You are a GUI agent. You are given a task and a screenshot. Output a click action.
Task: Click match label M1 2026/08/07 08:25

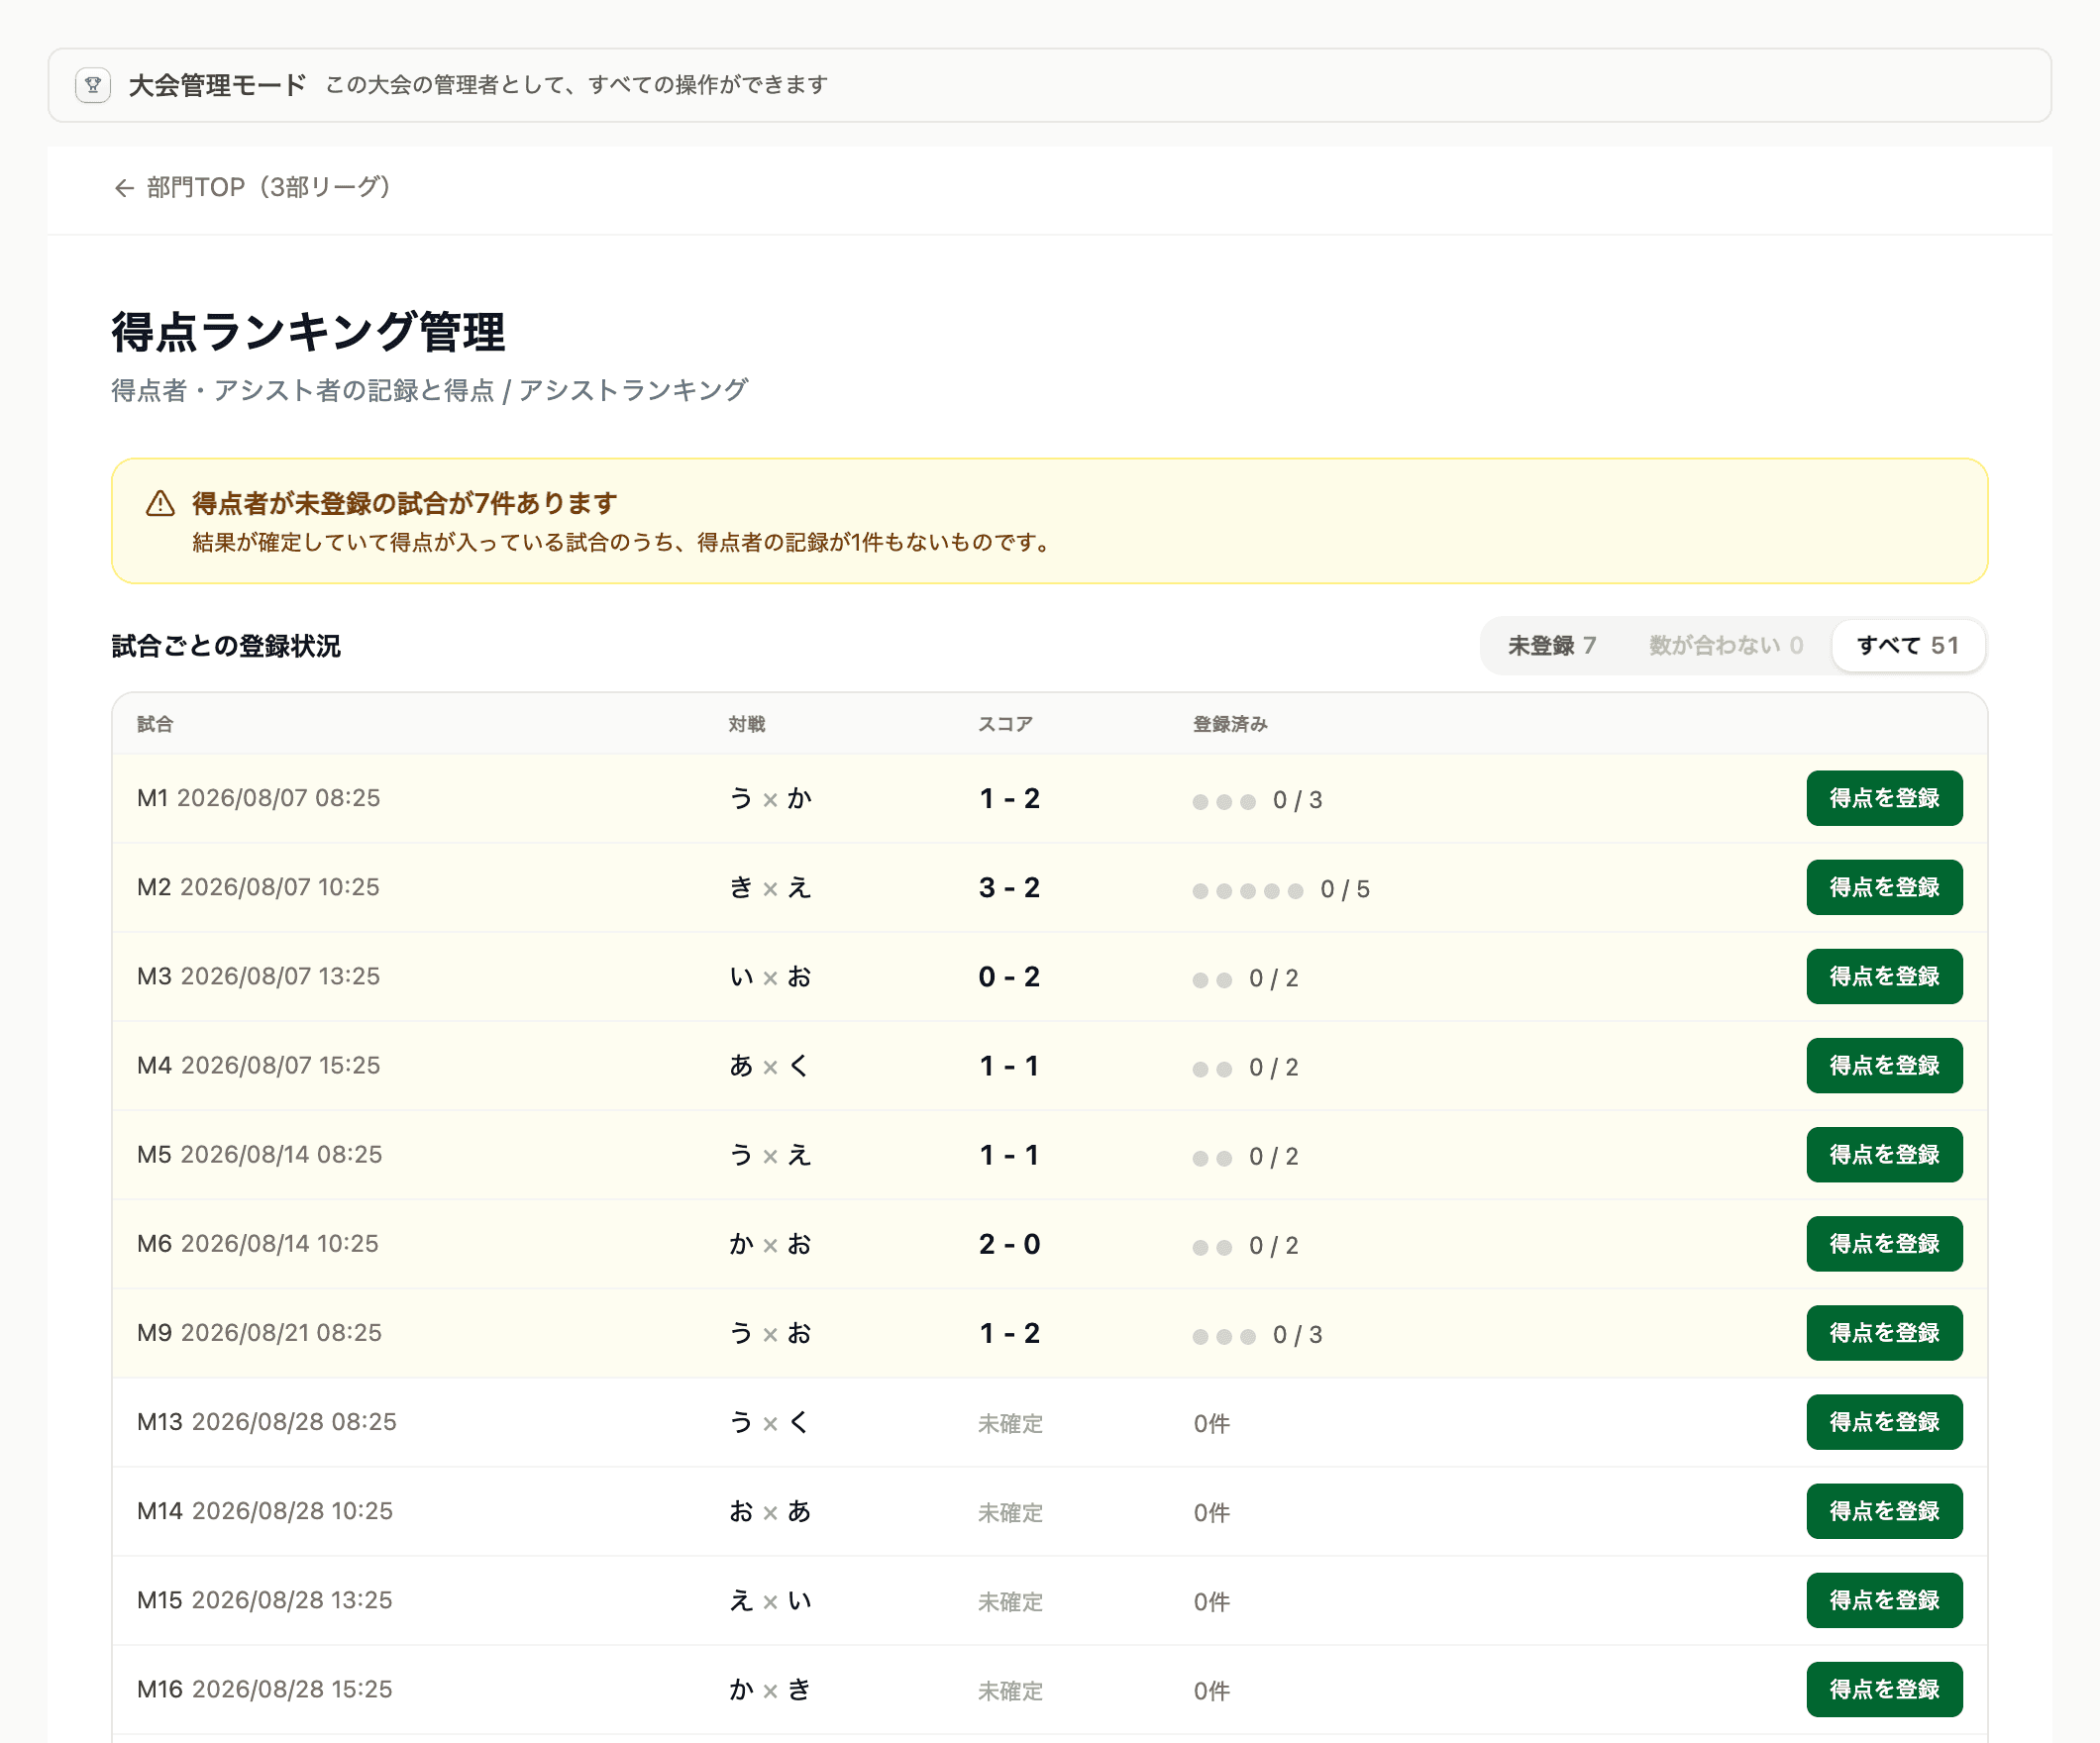(259, 798)
